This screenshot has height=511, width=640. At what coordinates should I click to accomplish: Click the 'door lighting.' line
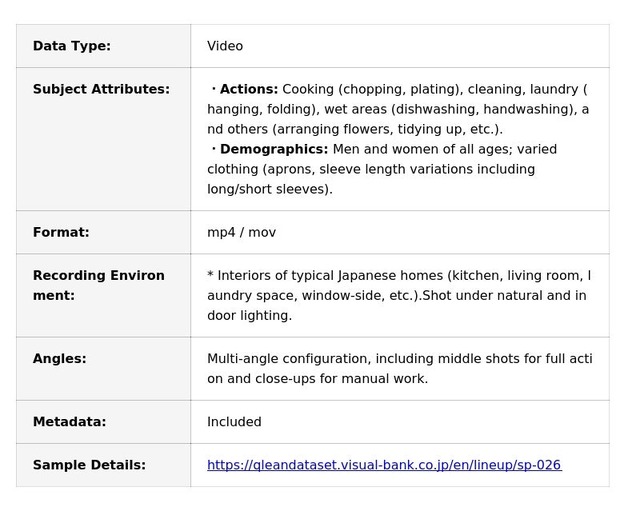click(249, 315)
